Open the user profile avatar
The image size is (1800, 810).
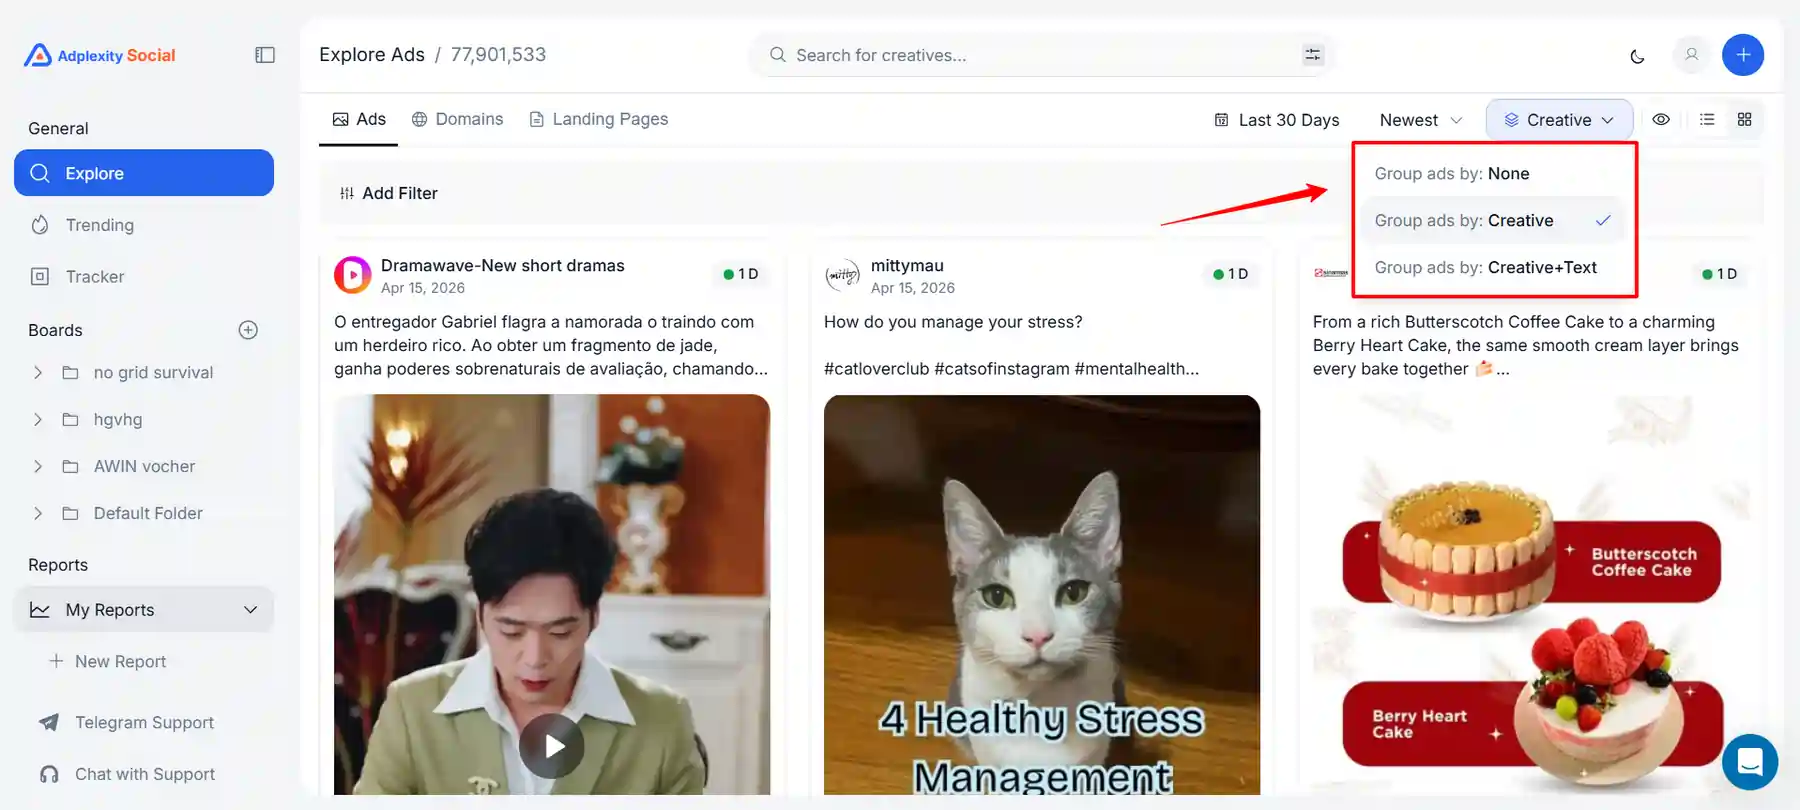(1691, 55)
